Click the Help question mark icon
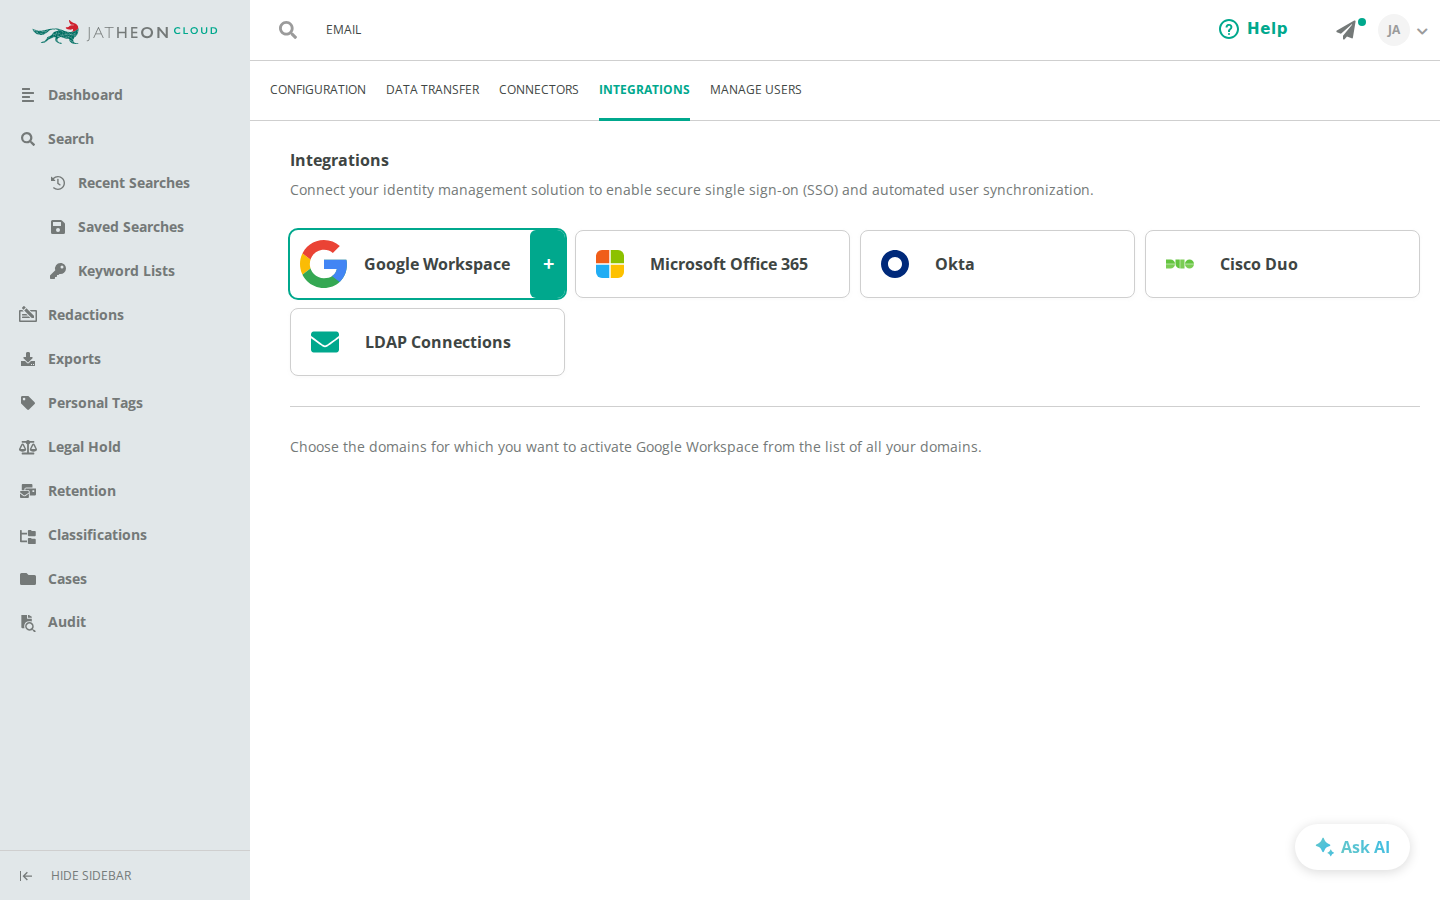 tap(1229, 29)
